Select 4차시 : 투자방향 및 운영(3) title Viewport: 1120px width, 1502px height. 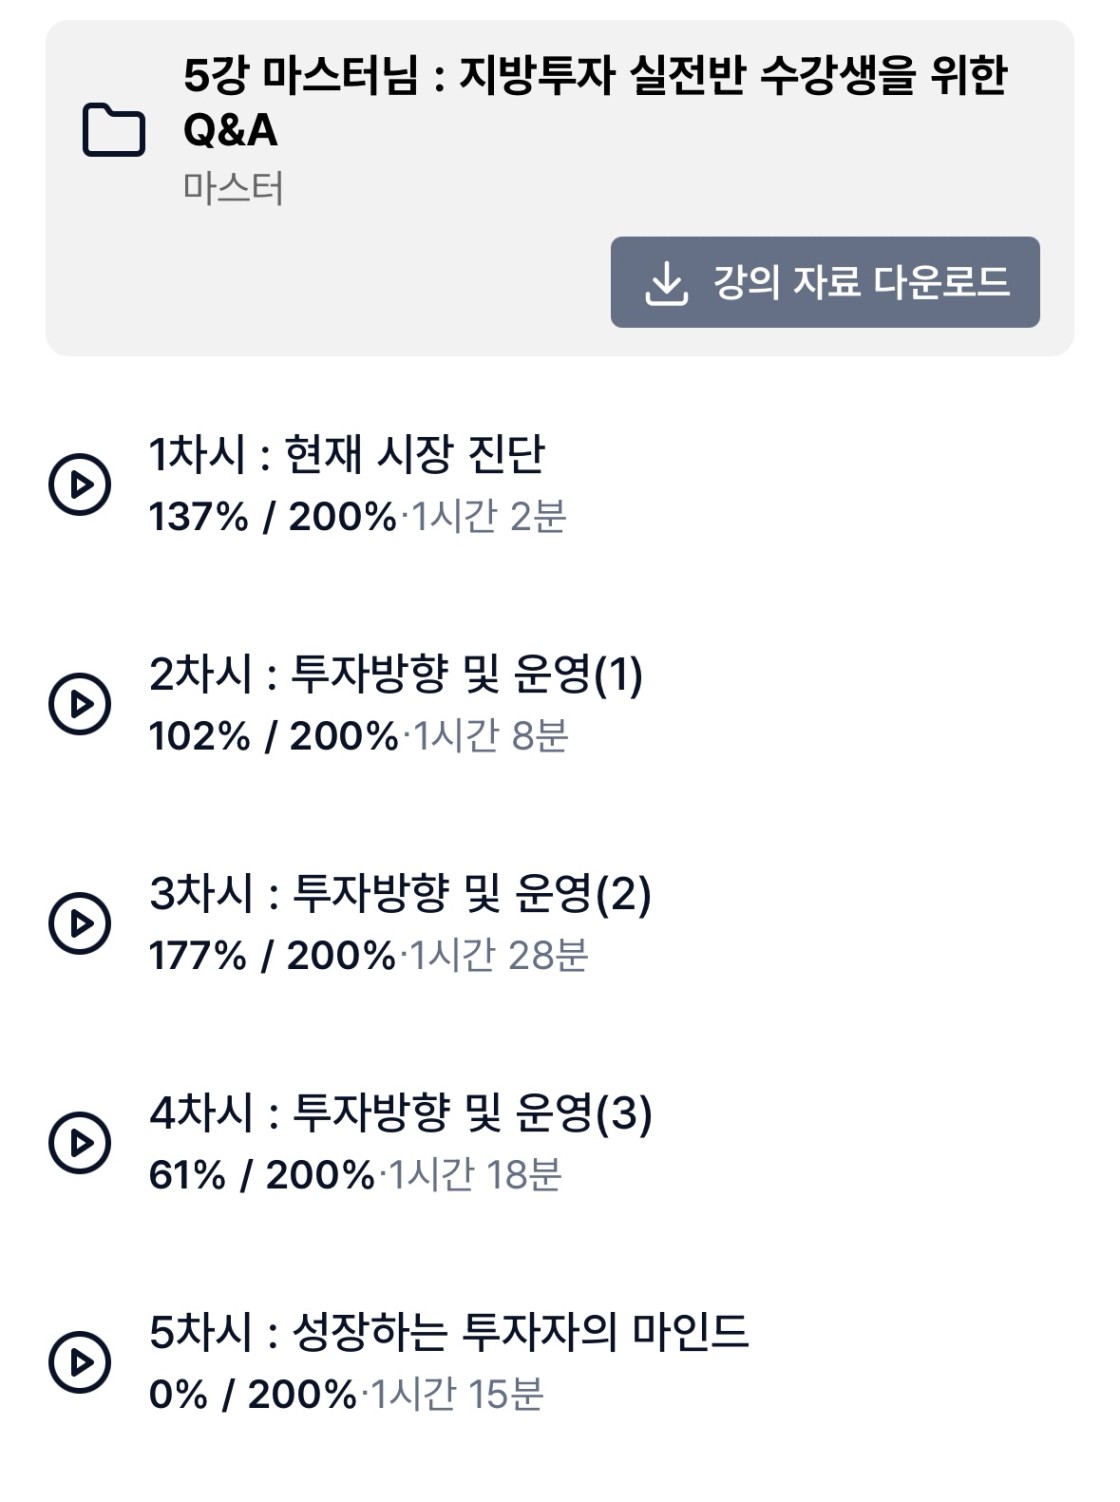point(400,1112)
